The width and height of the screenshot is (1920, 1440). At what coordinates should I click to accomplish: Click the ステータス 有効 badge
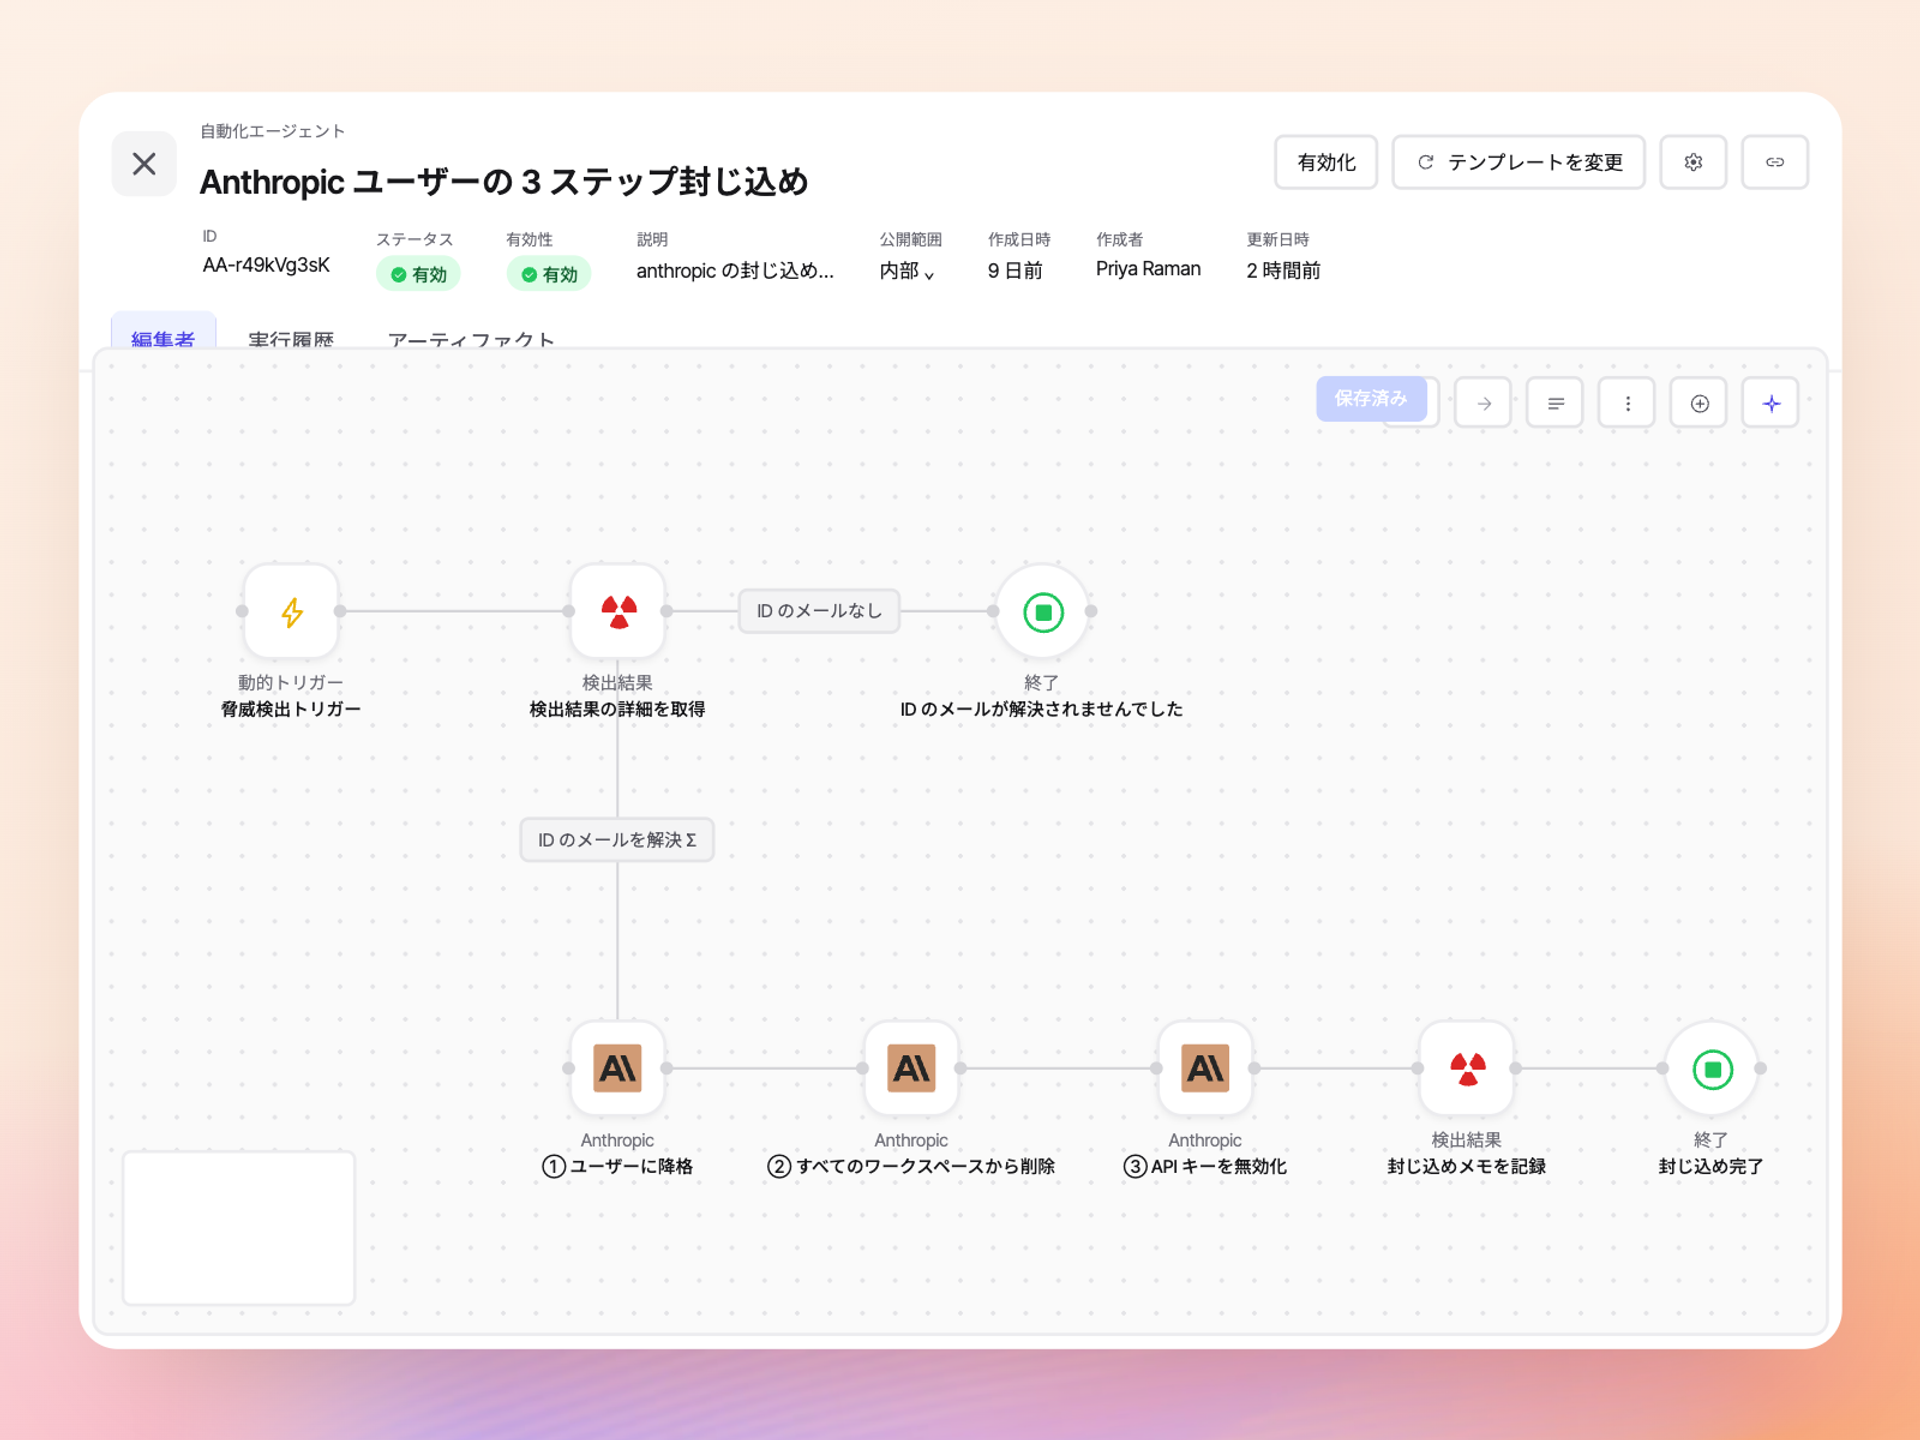(x=418, y=274)
